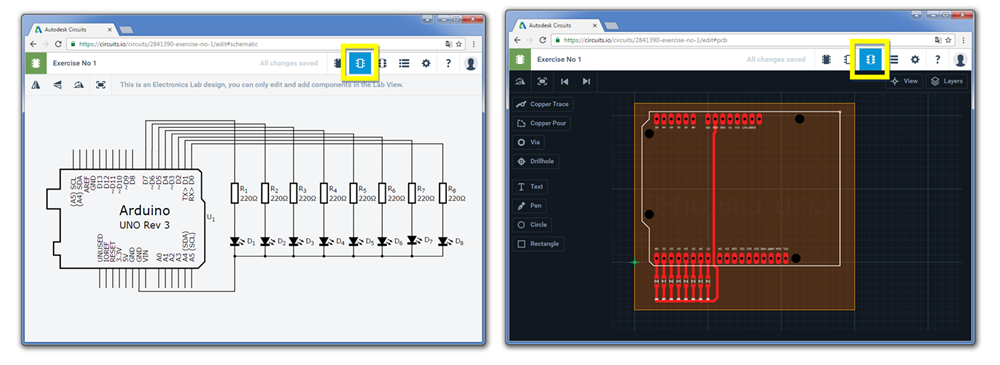This screenshot has height=365, width=1000.
Task: Open Chrome menu dots in right browser
Action: click(963, 40)
